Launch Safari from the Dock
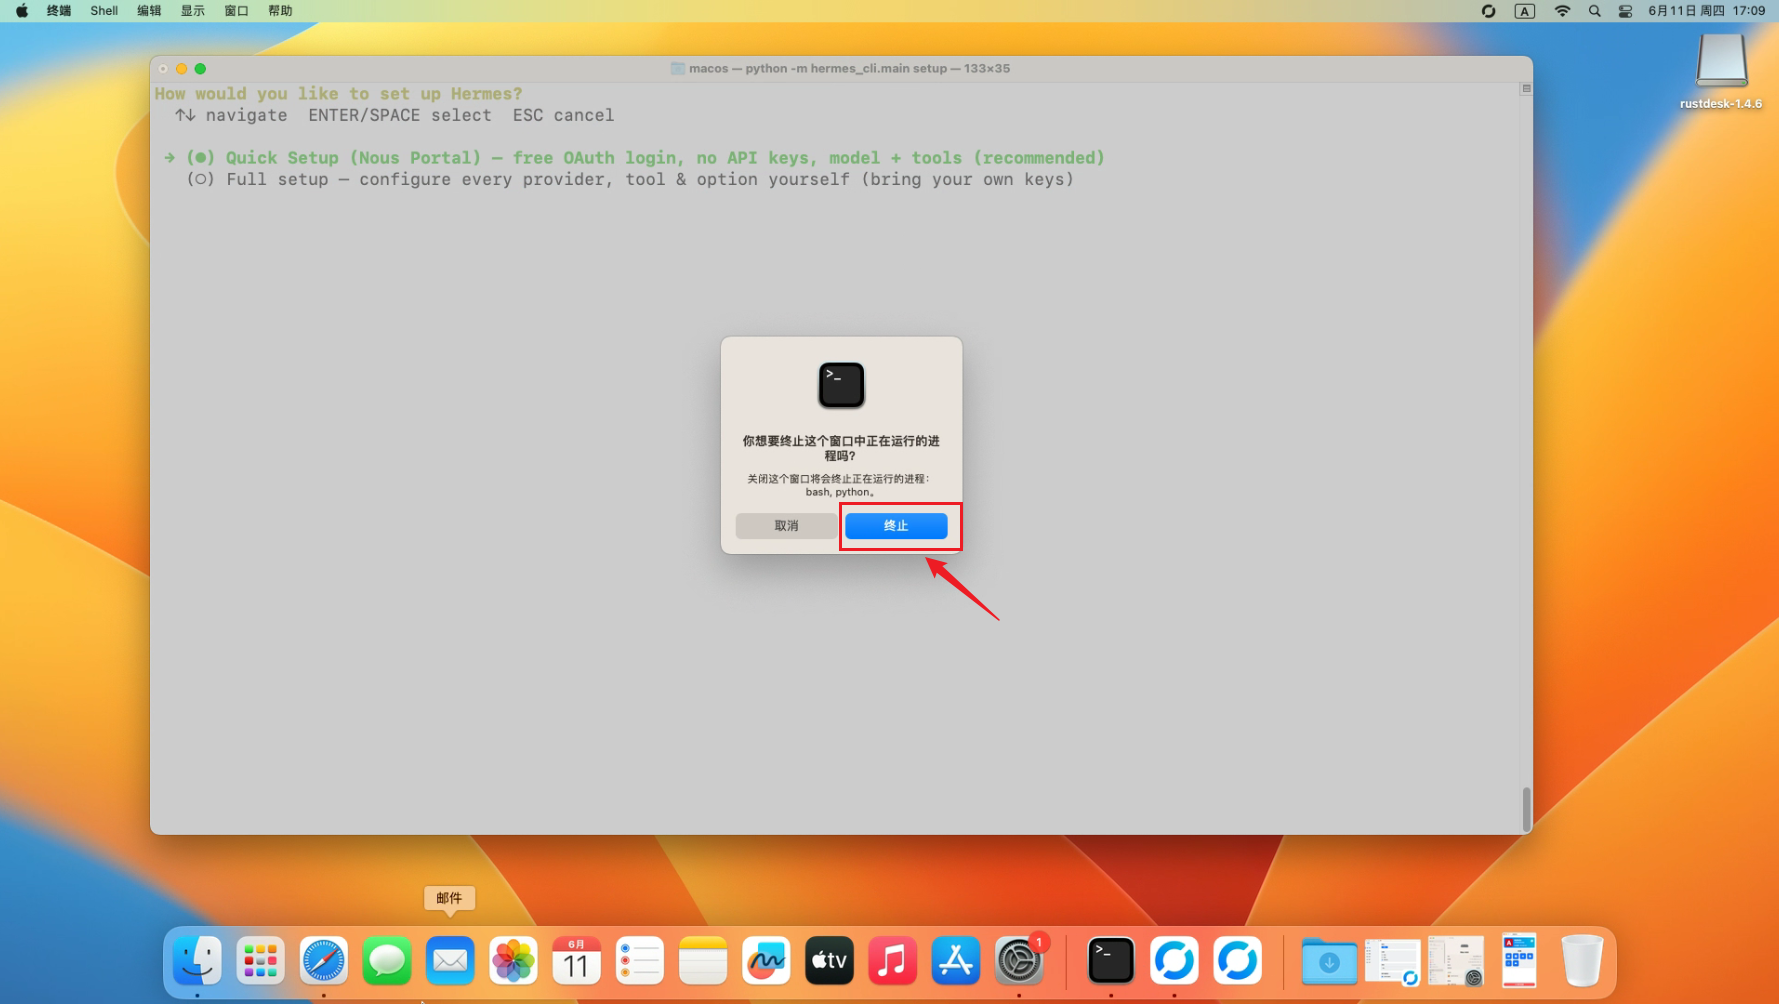Image resolution: width=1779 pixels, height=1004 pixels. 324,961
